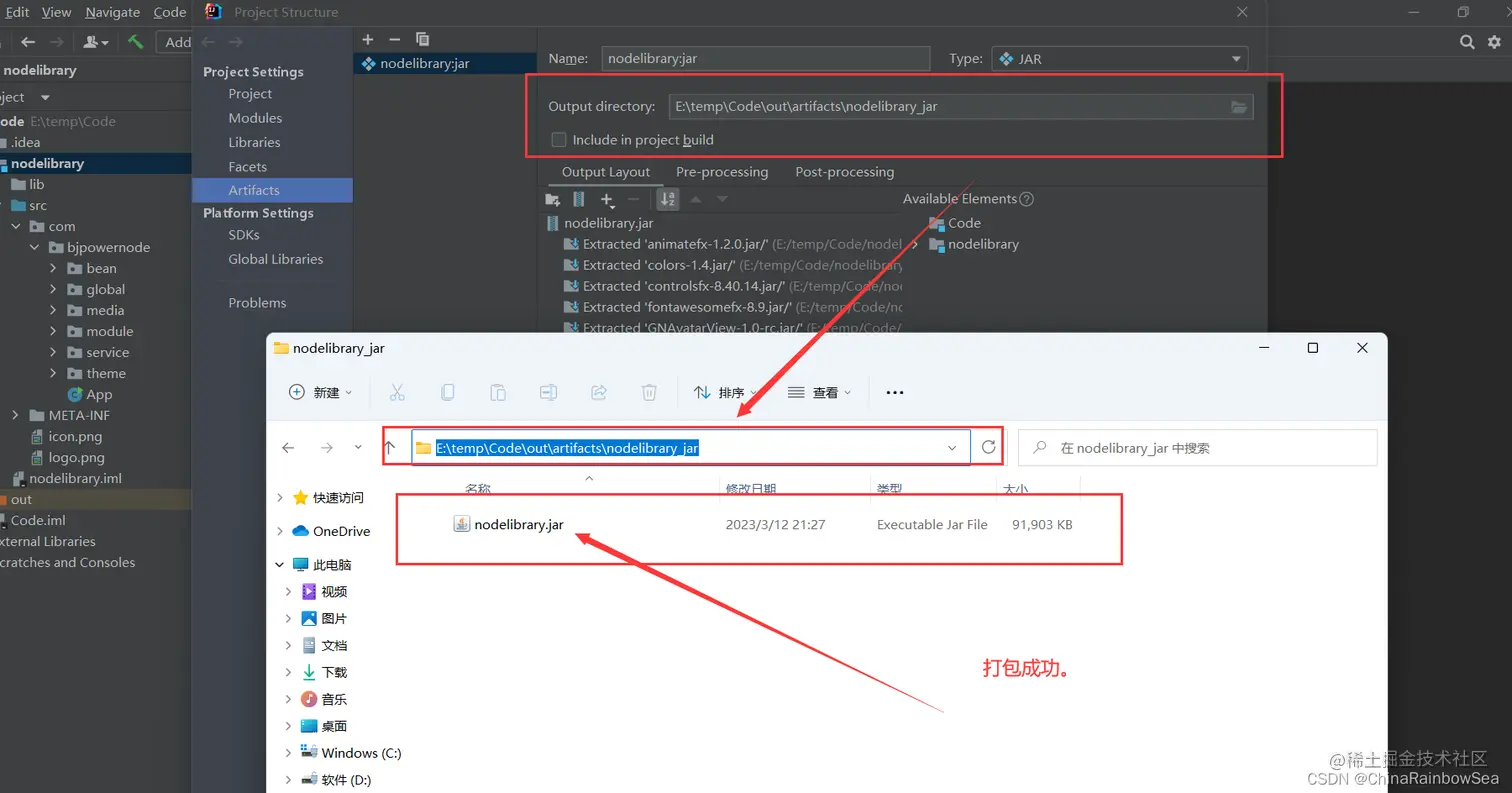Expand the META-INF folder in project tree
The height and width of the screenshot is (793, 1512).
(15, 415)
